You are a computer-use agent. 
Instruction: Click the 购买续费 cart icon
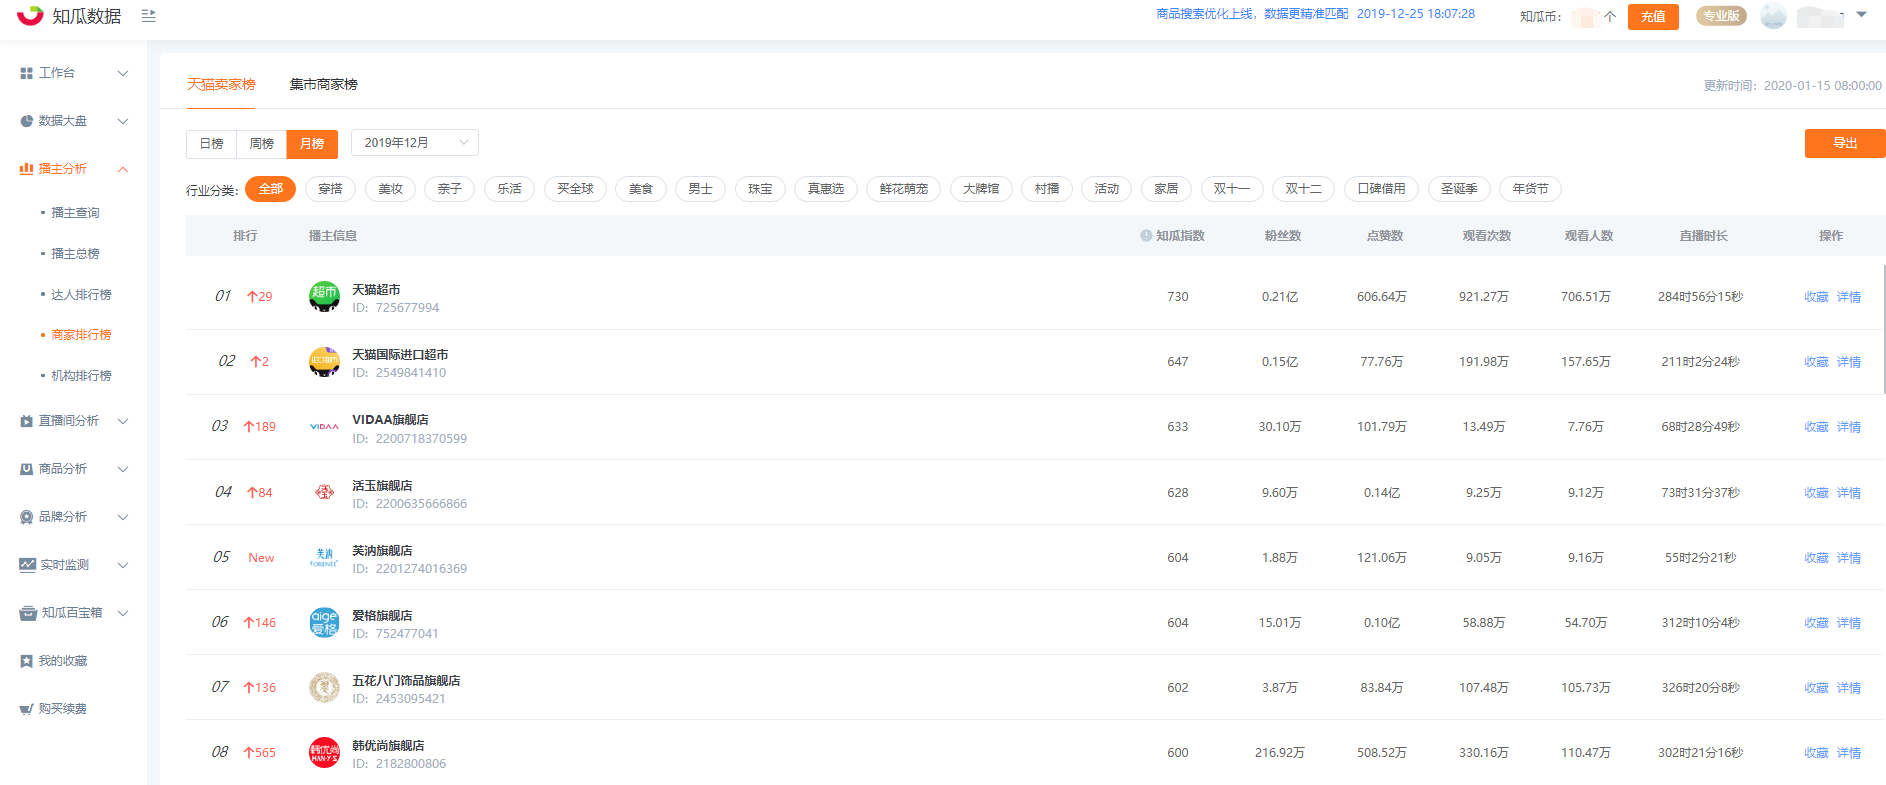click(27, 709)
